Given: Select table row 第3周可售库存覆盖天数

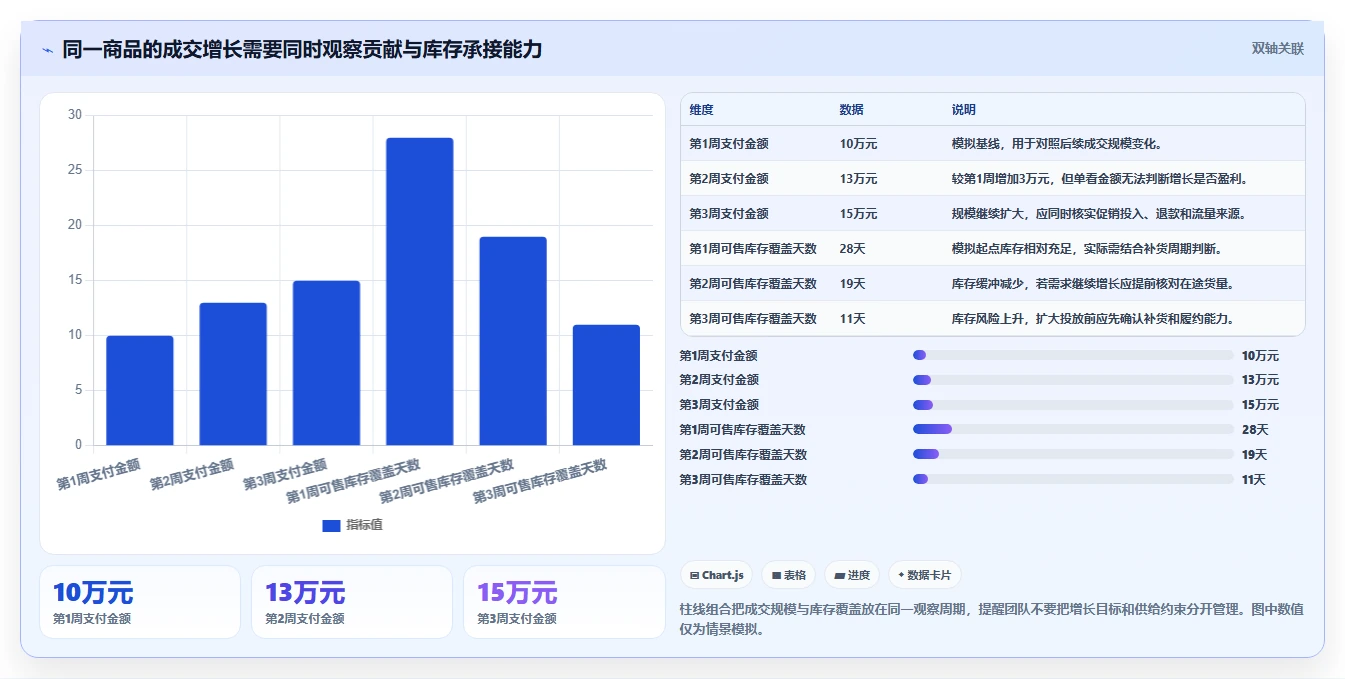Looking at the screenshot, I should coord(993,318).
